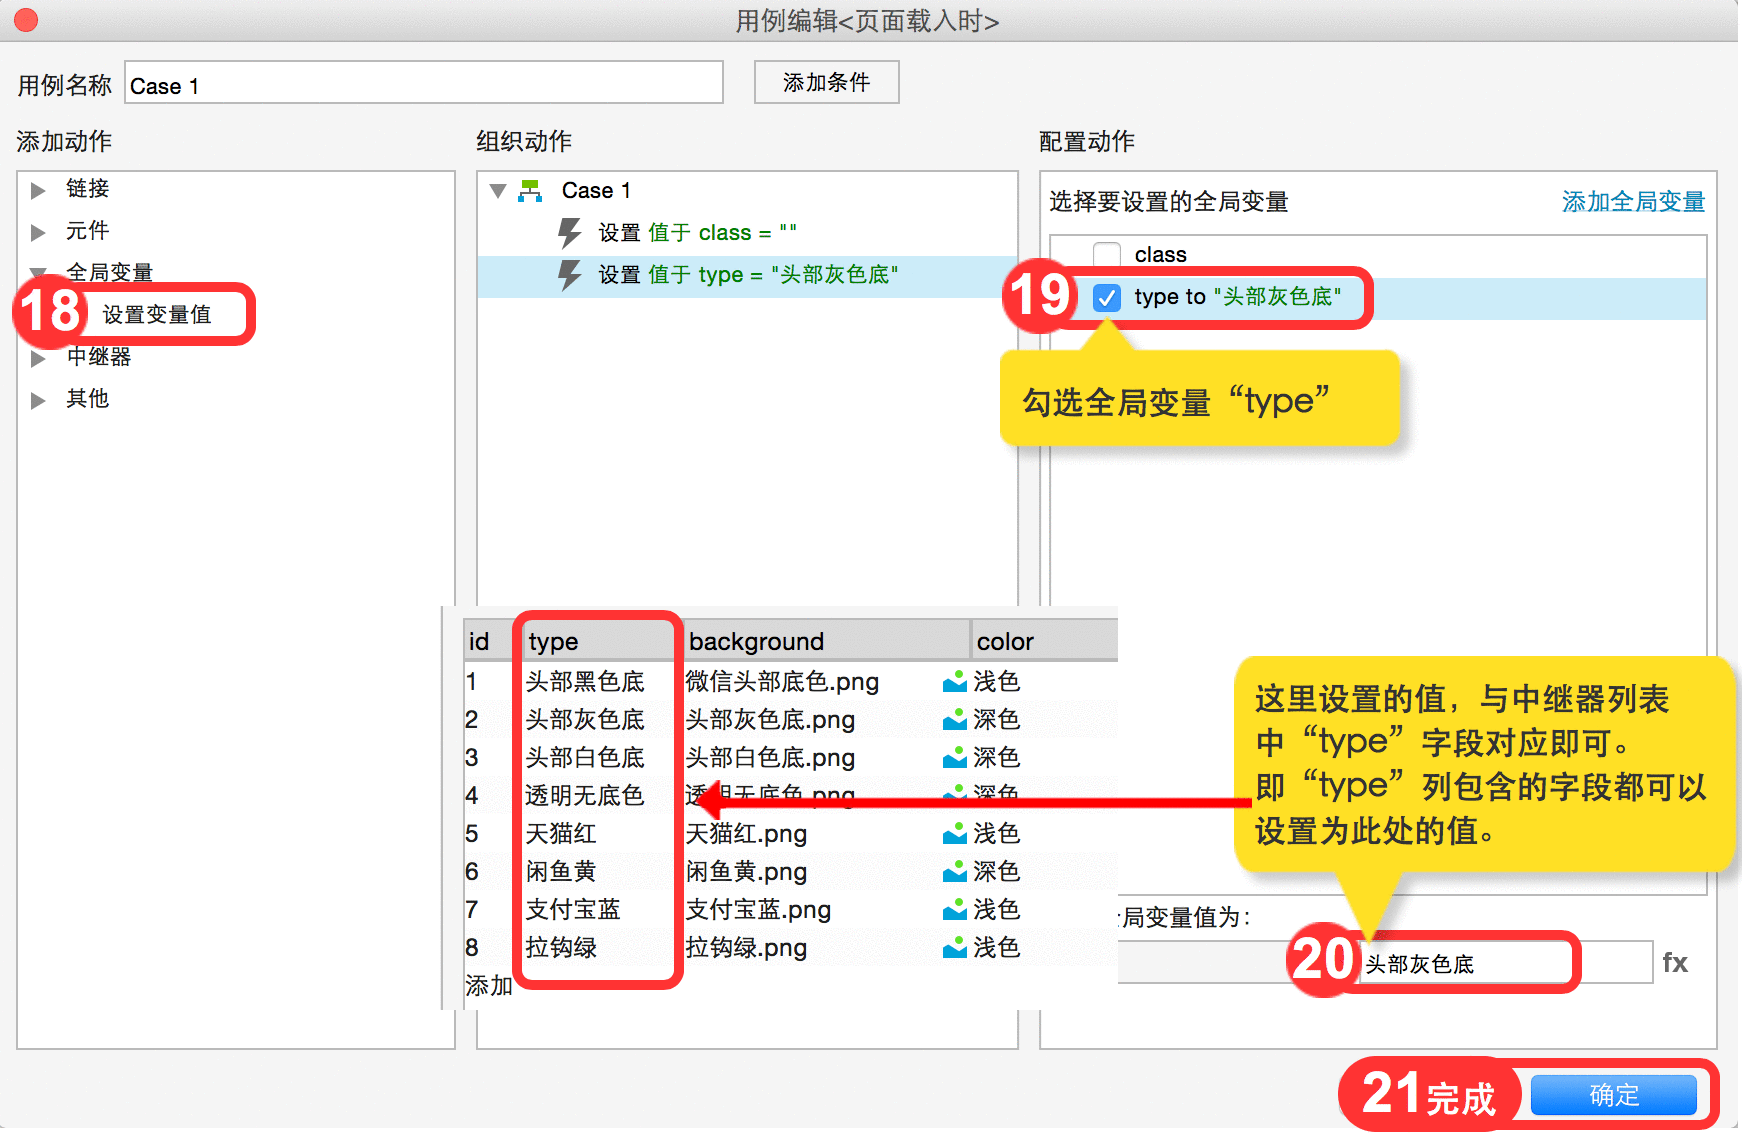This screenshot has width=1742, height=1138.
Task: Click the type to 头部灰色底 row
Action: point(1378,298)
